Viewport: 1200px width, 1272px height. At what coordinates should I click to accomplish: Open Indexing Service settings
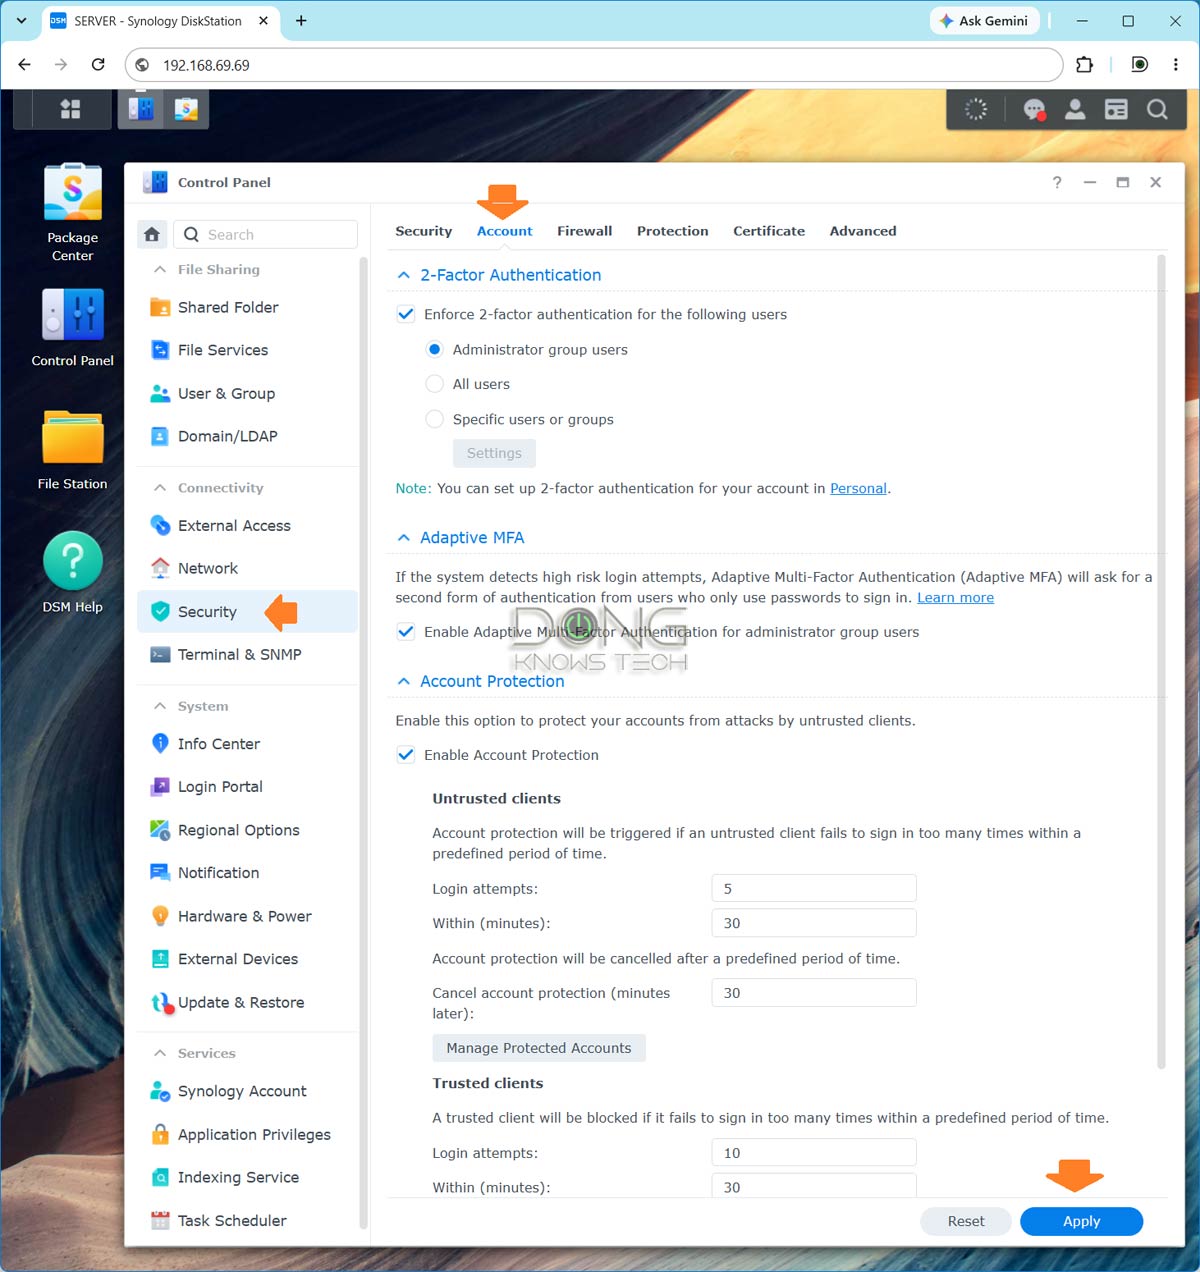coord(247,1177)
